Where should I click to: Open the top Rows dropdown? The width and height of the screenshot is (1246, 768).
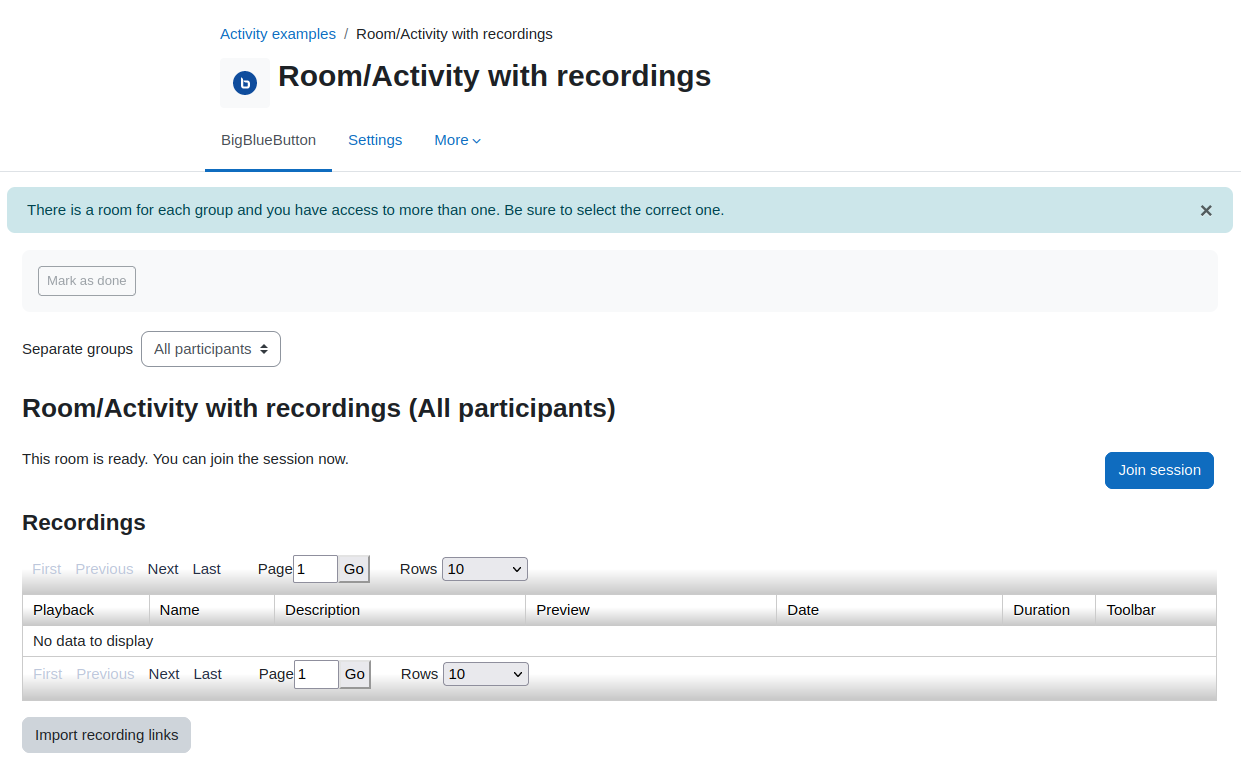click(485, 569)
